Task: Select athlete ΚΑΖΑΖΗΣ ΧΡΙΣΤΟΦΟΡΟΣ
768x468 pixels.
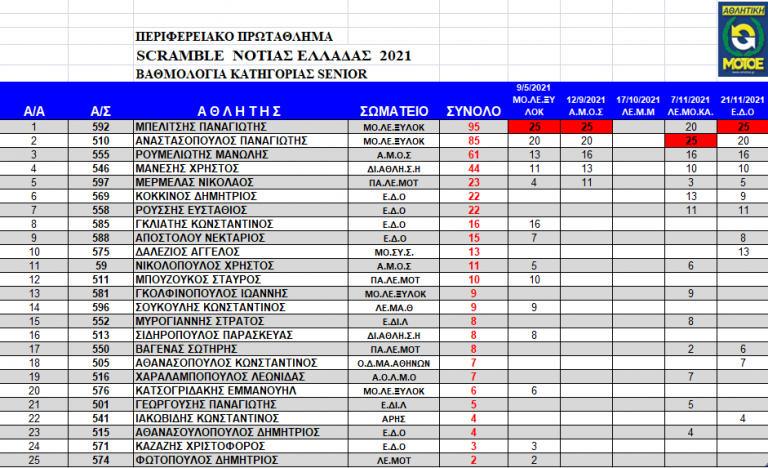Action: 200,446
